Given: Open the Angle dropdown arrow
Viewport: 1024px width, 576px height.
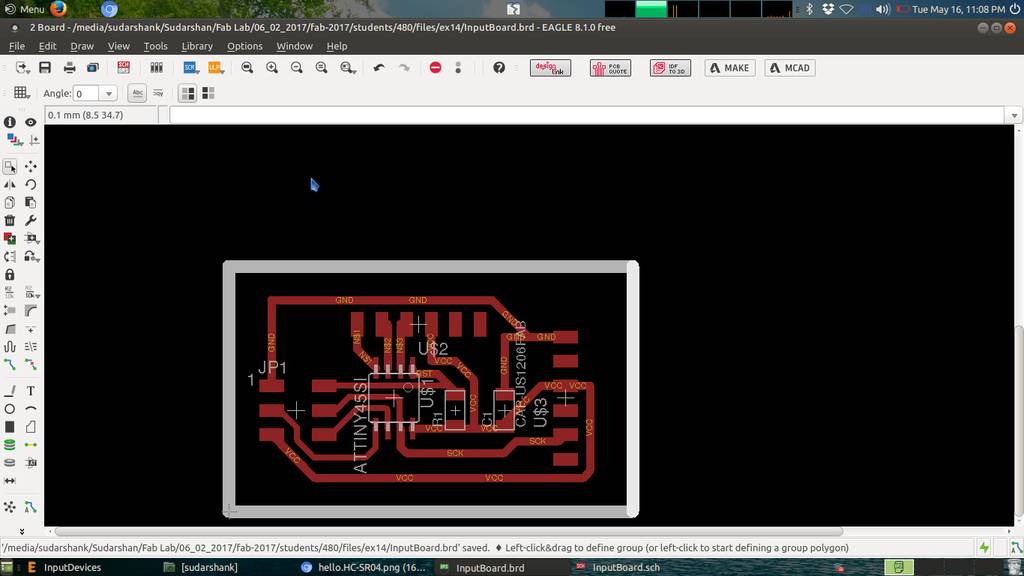Looking at the screenshot, I should click(x=108, y=93).
